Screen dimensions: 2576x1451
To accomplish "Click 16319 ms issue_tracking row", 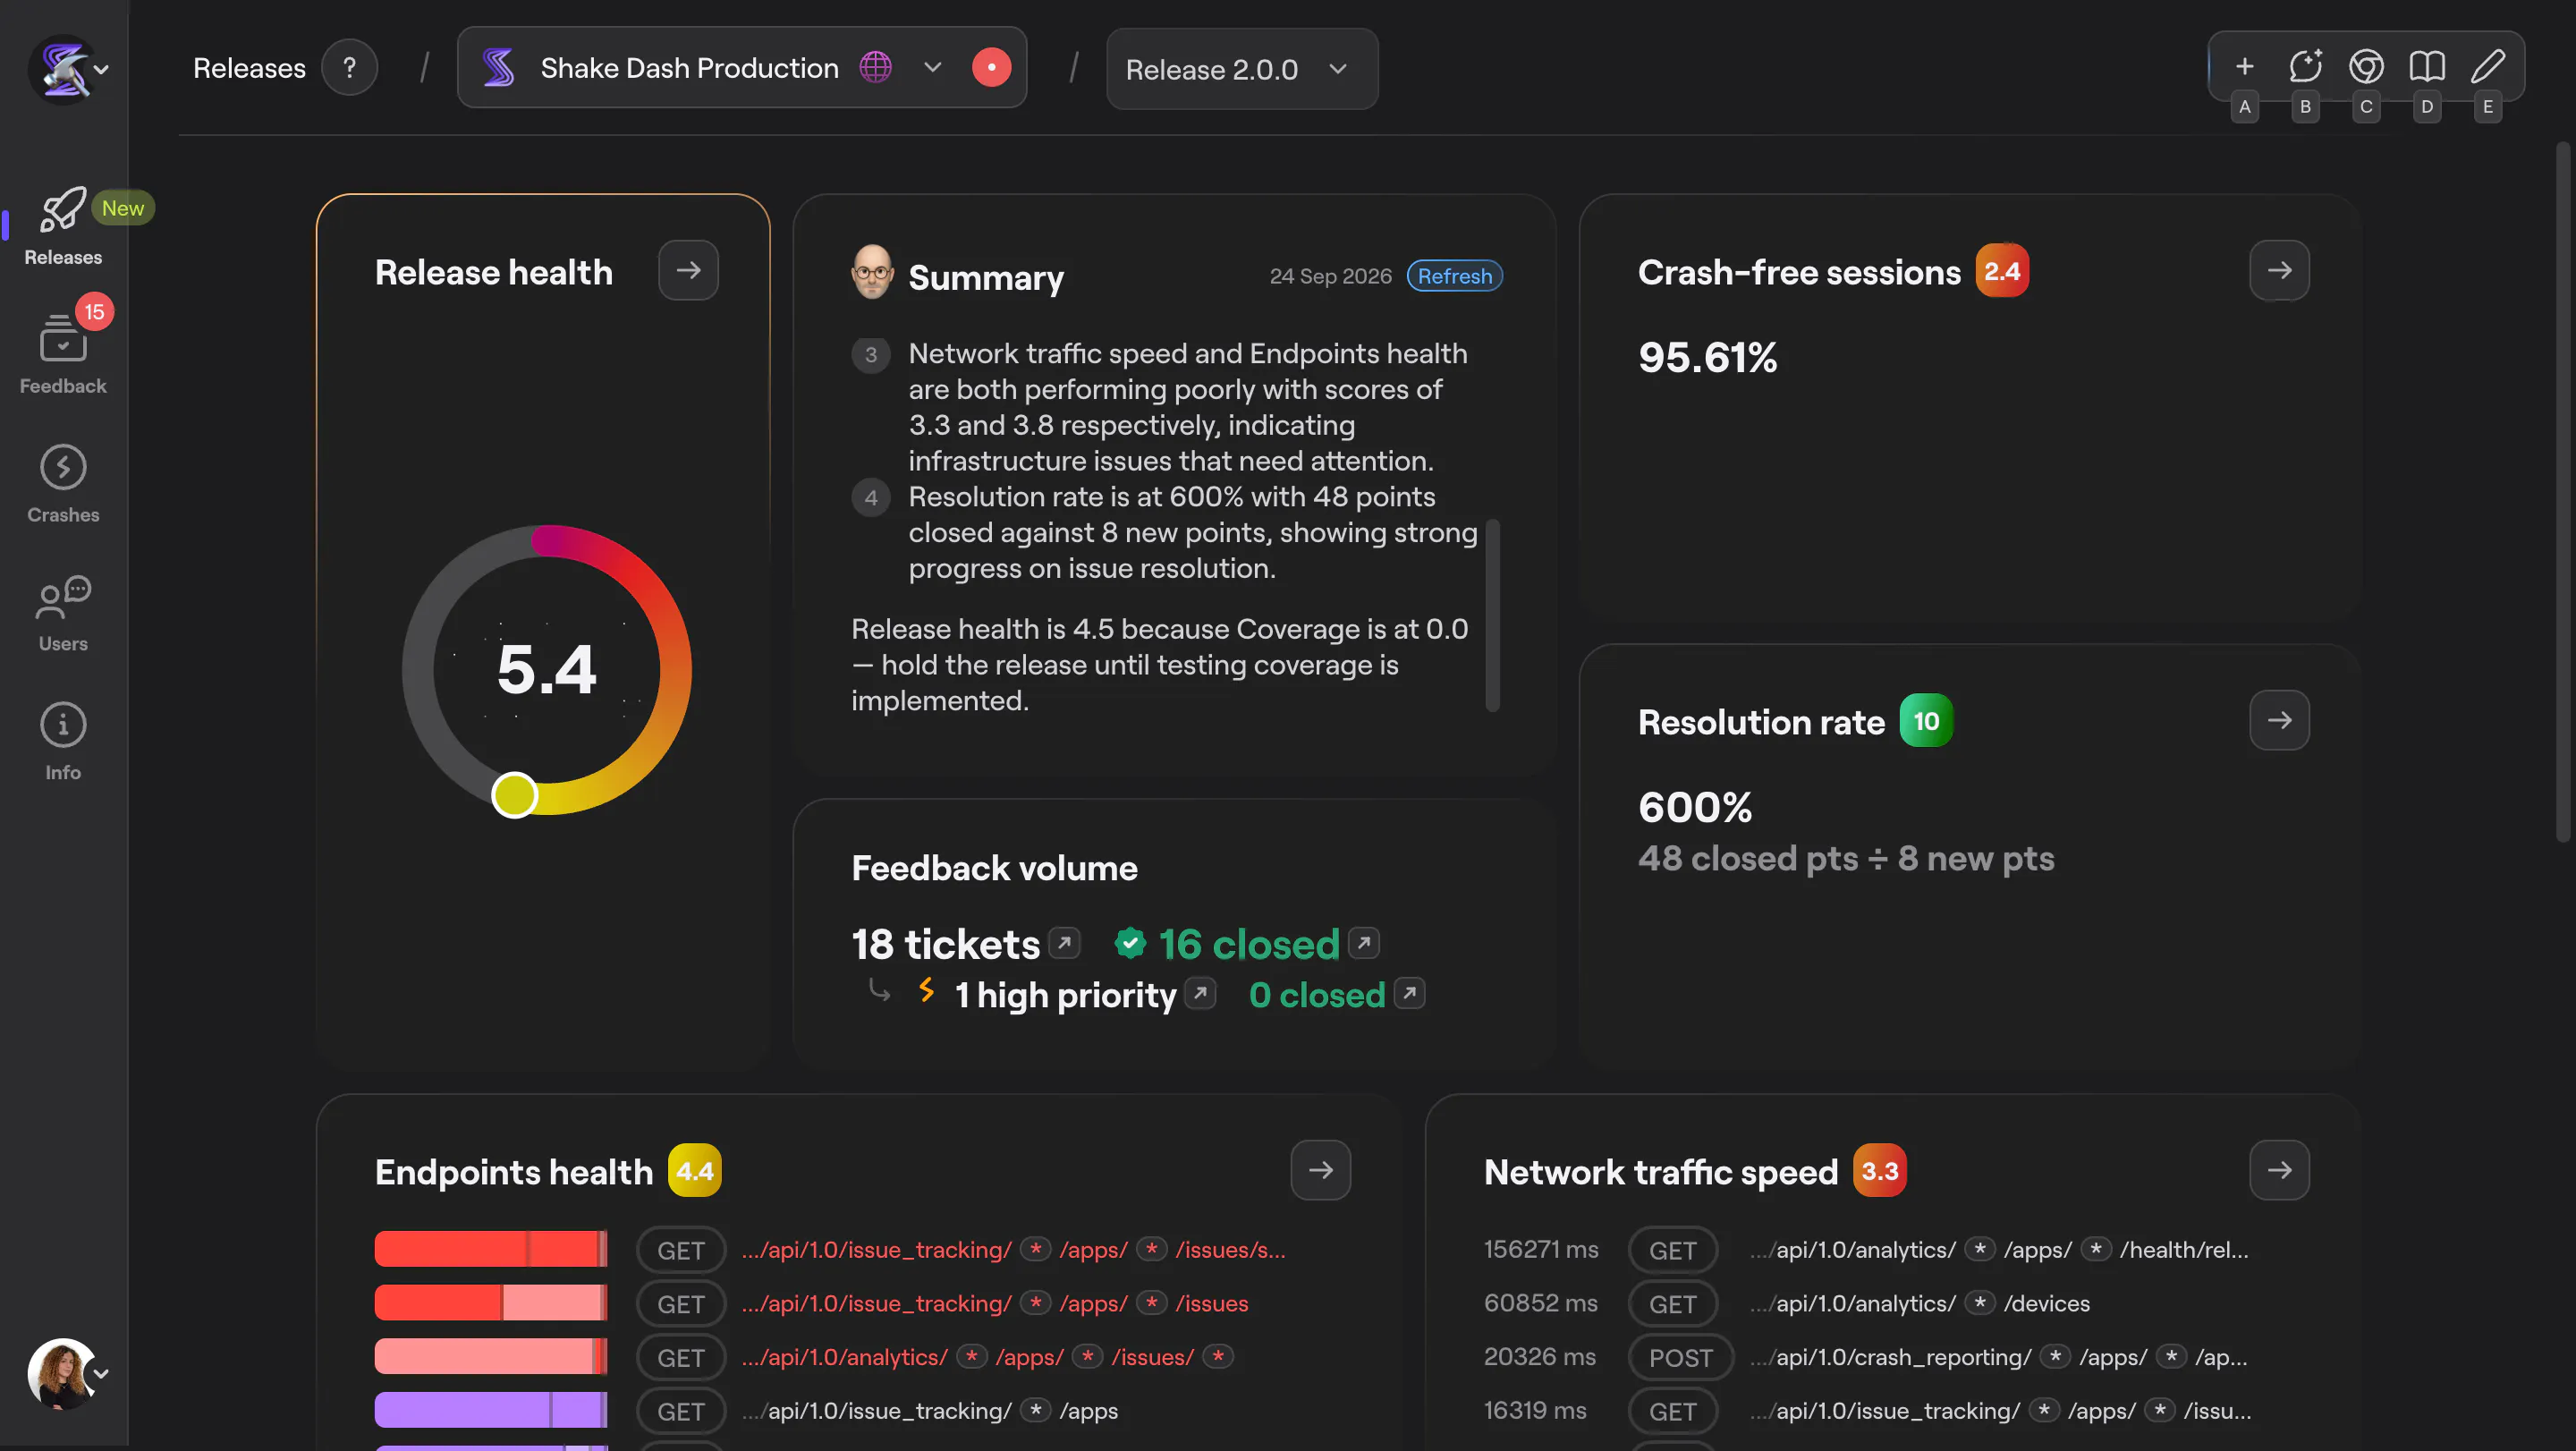I will click(1868, 1411).
